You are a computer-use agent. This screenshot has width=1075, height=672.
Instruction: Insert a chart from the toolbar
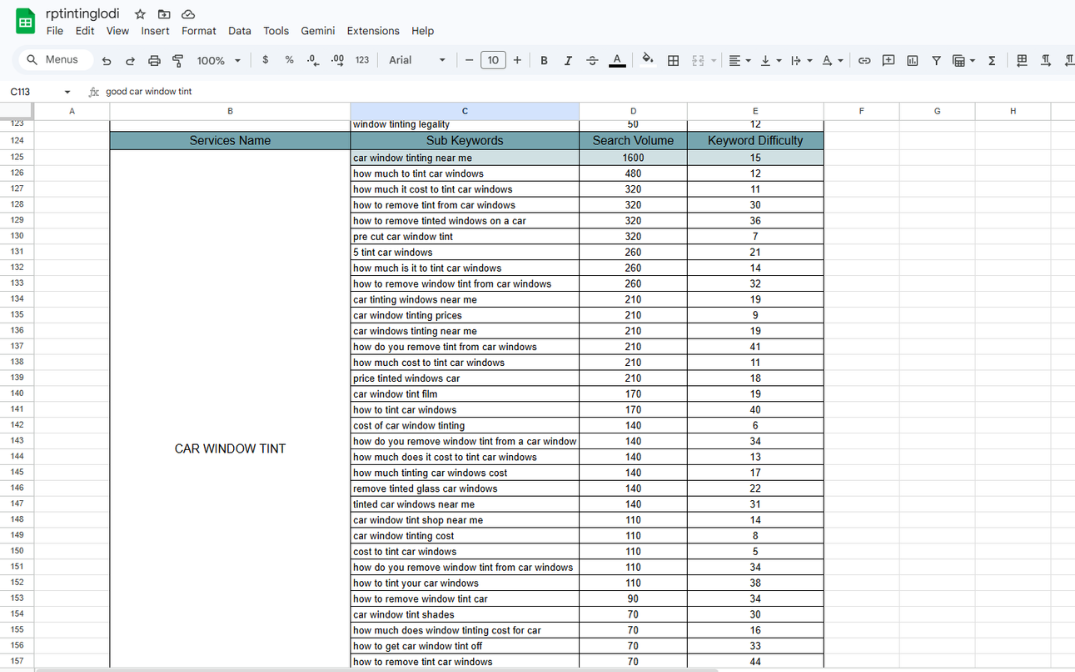(912, 61)
